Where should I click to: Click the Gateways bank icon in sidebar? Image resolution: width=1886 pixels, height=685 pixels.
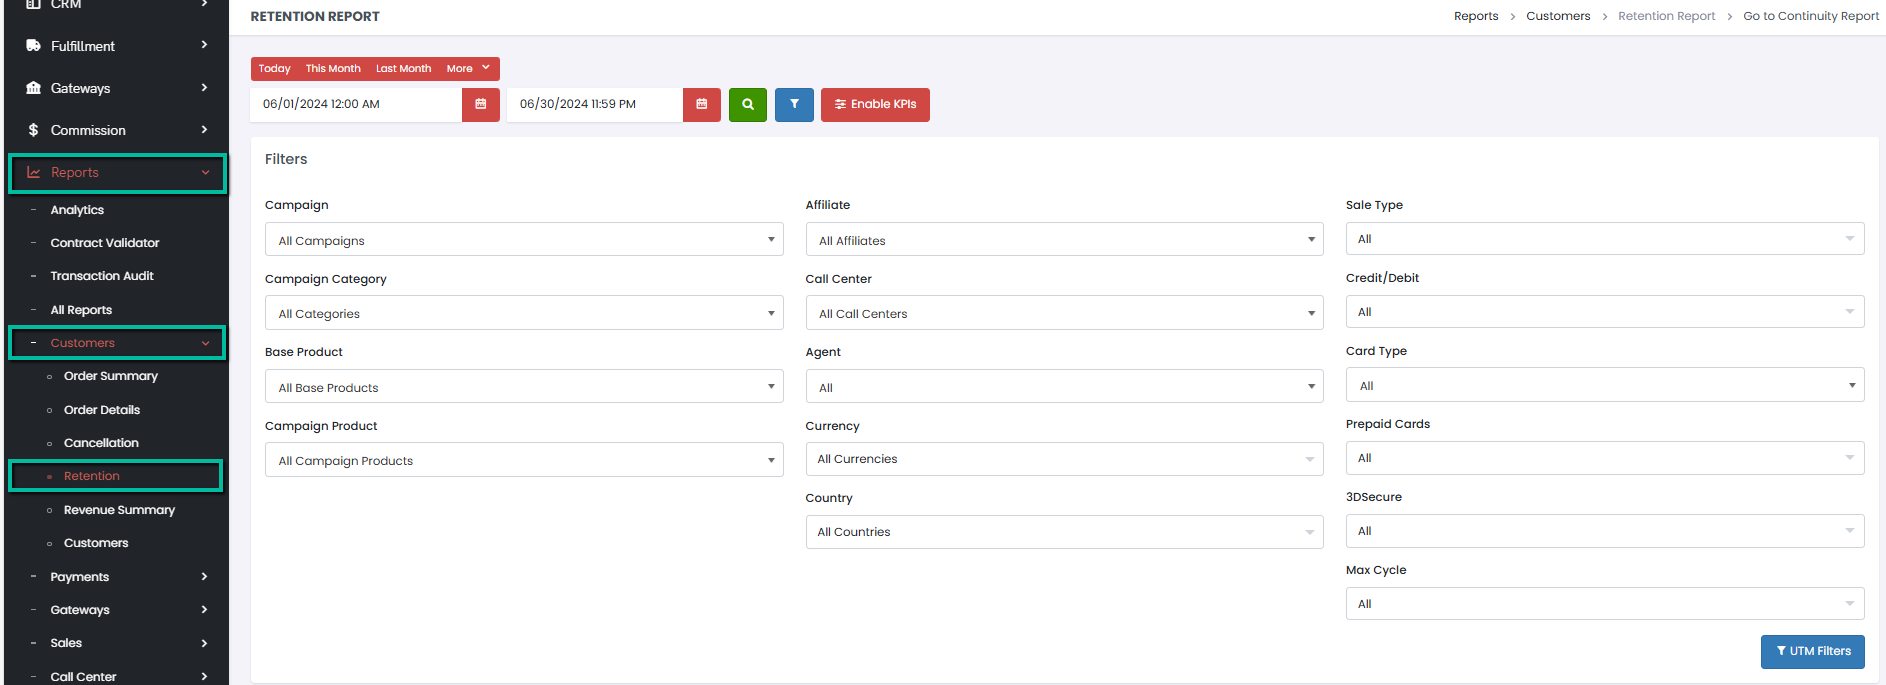tap(33, 88)
